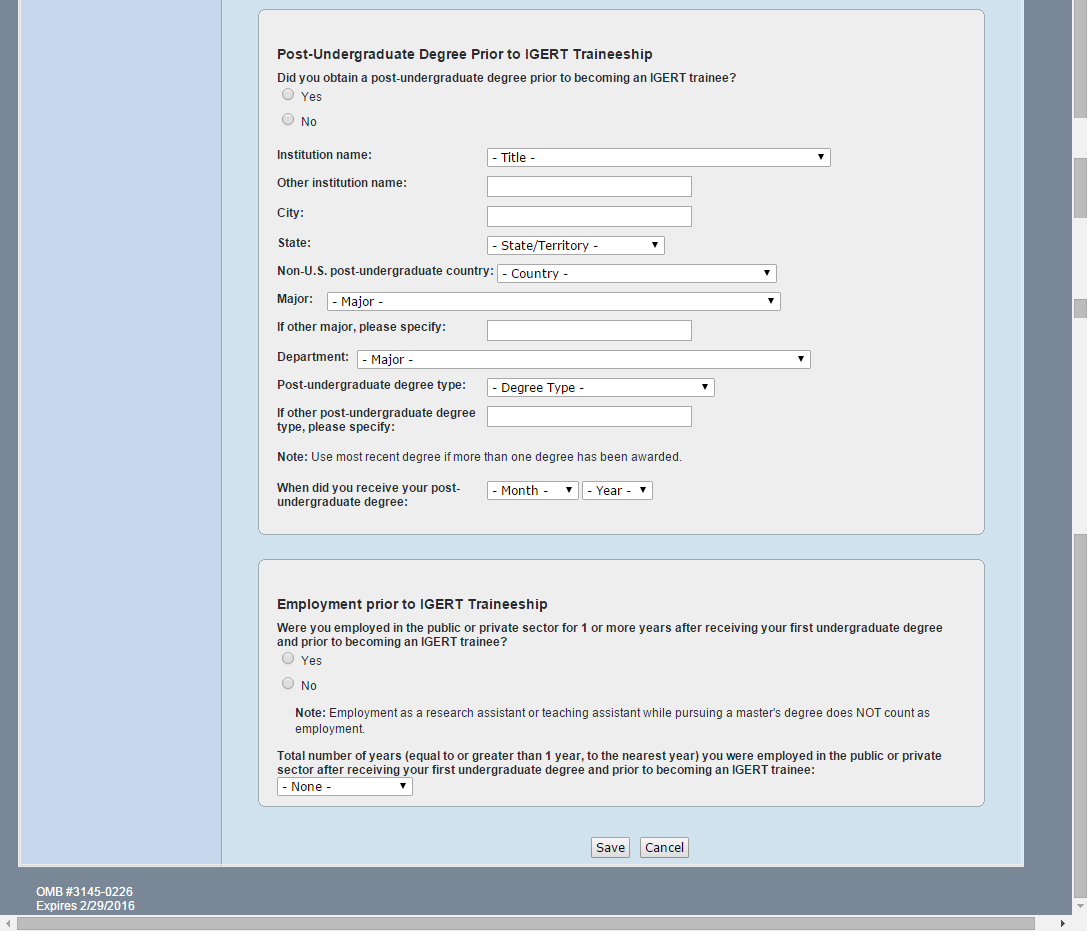Open the Month dropdown

coord(532,490)
